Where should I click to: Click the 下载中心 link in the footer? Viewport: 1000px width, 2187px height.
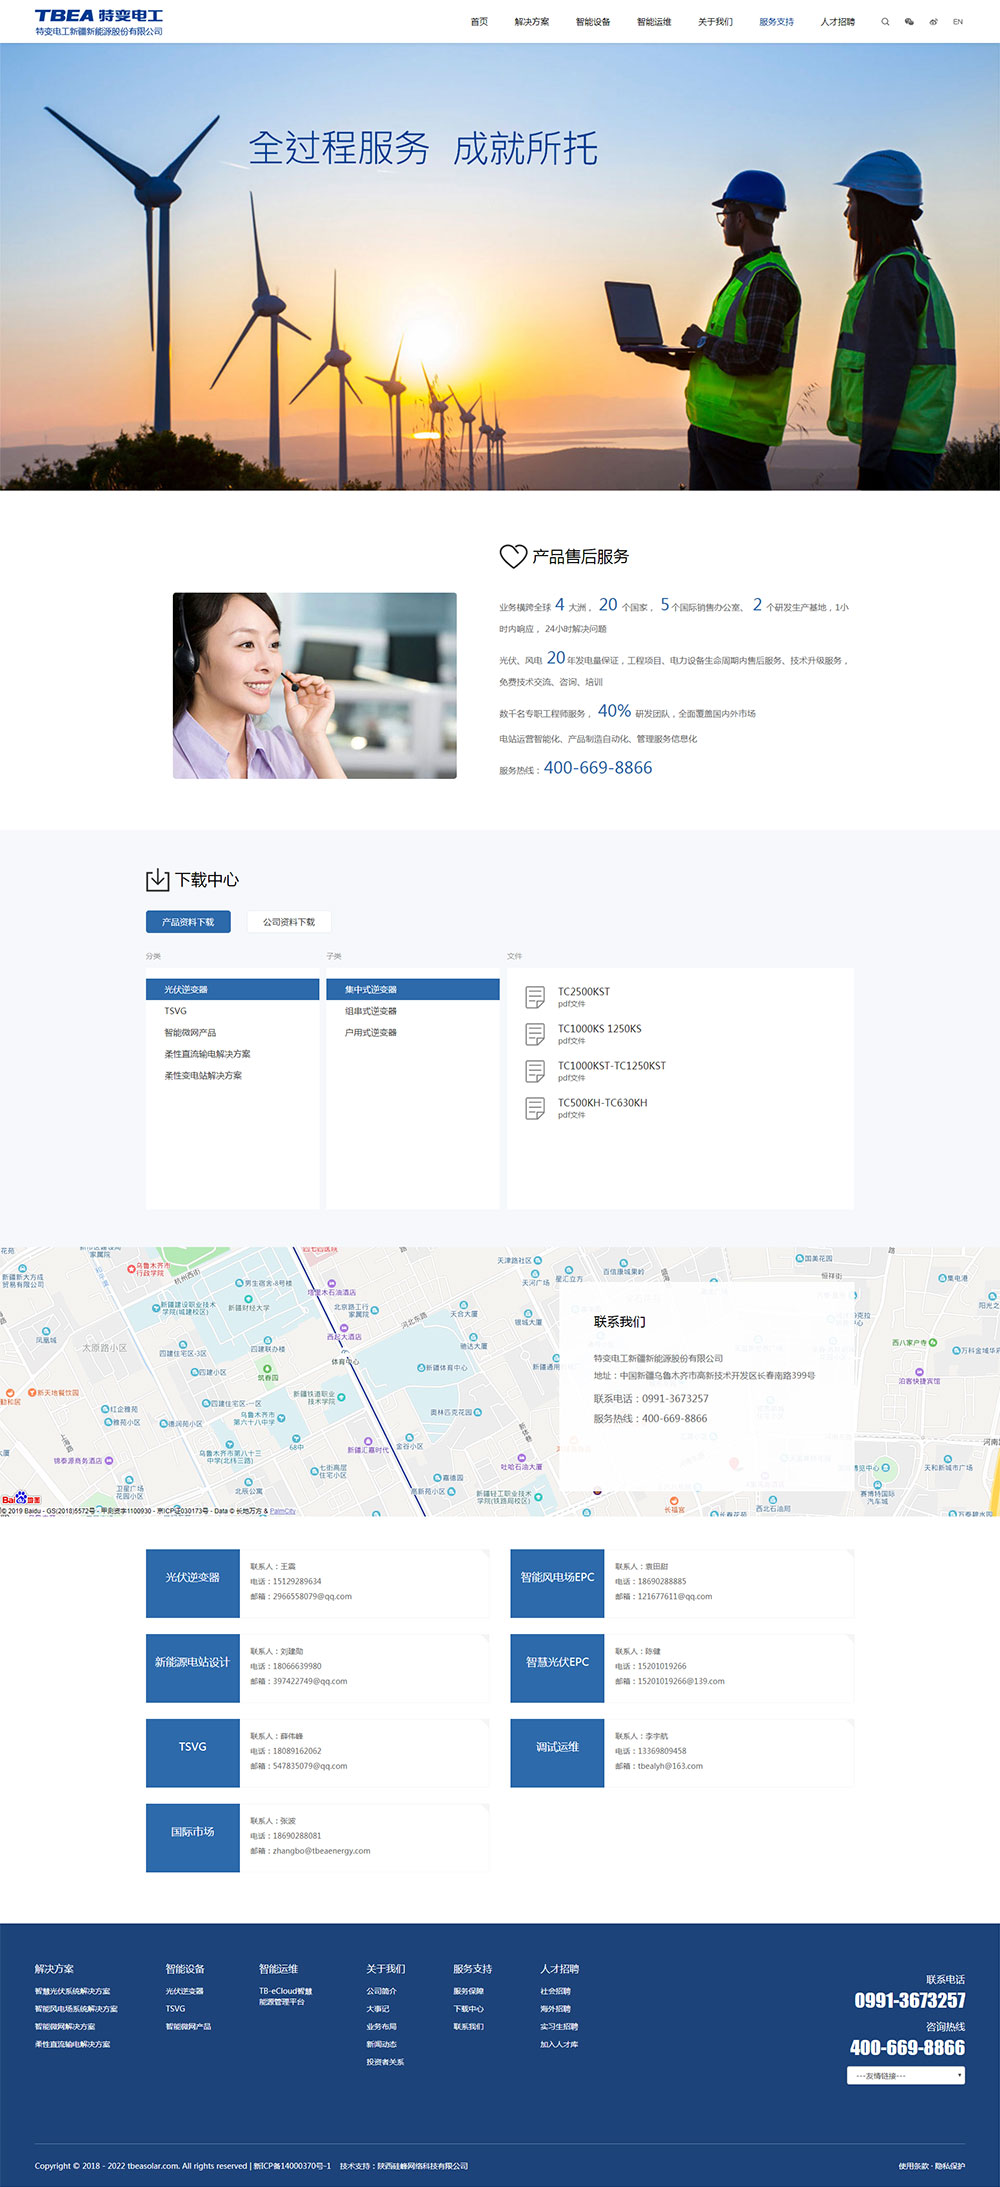(x=468, y=2009)
